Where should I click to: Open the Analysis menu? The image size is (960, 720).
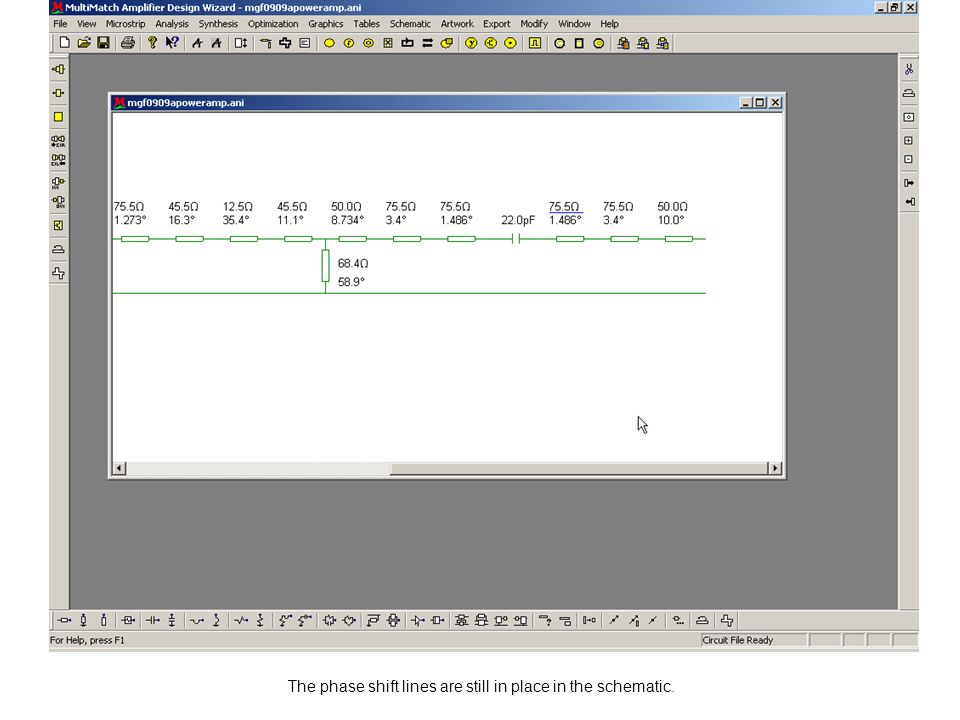click(172, 24)
